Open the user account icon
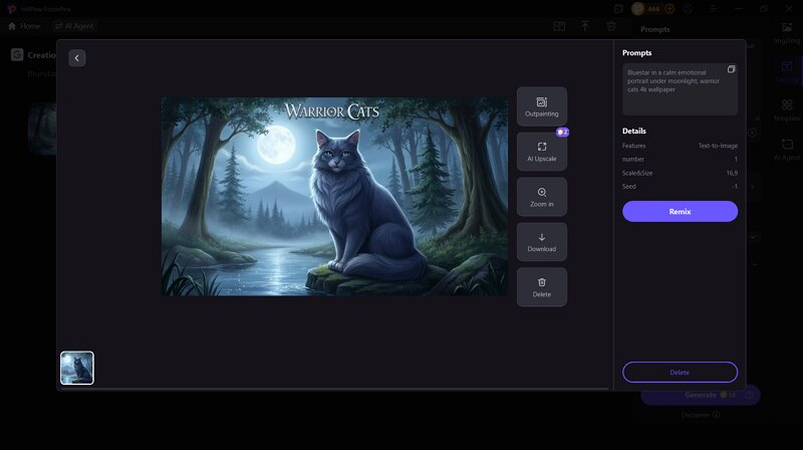This screenshot has width=803, height=450. 688,9
